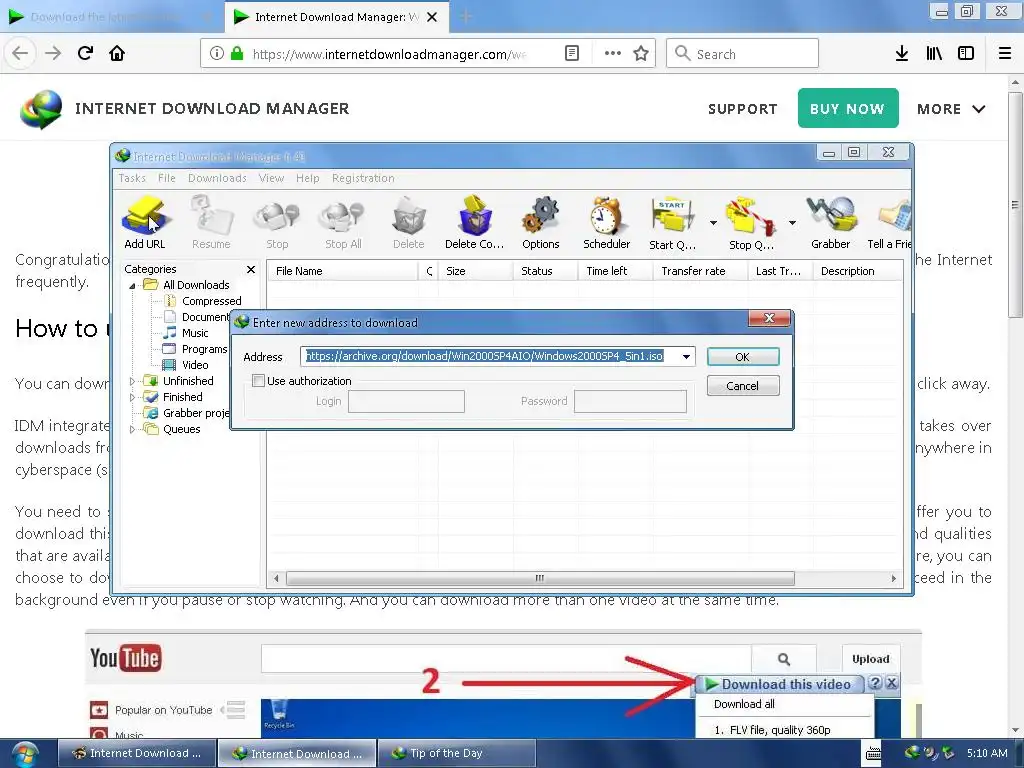
Task: Click the browser page vertical scrollbar
Action: (1015, 204)
